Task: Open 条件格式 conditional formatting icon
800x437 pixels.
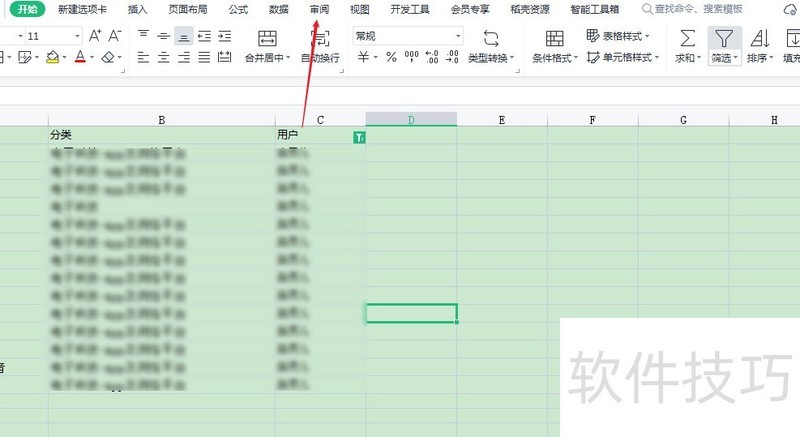Action: [555, 39]
